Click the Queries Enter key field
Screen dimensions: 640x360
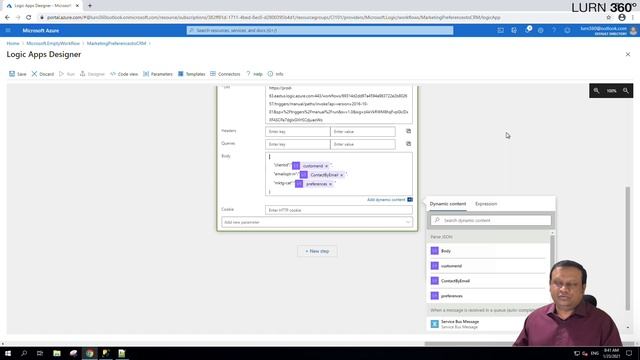(298, 144)
